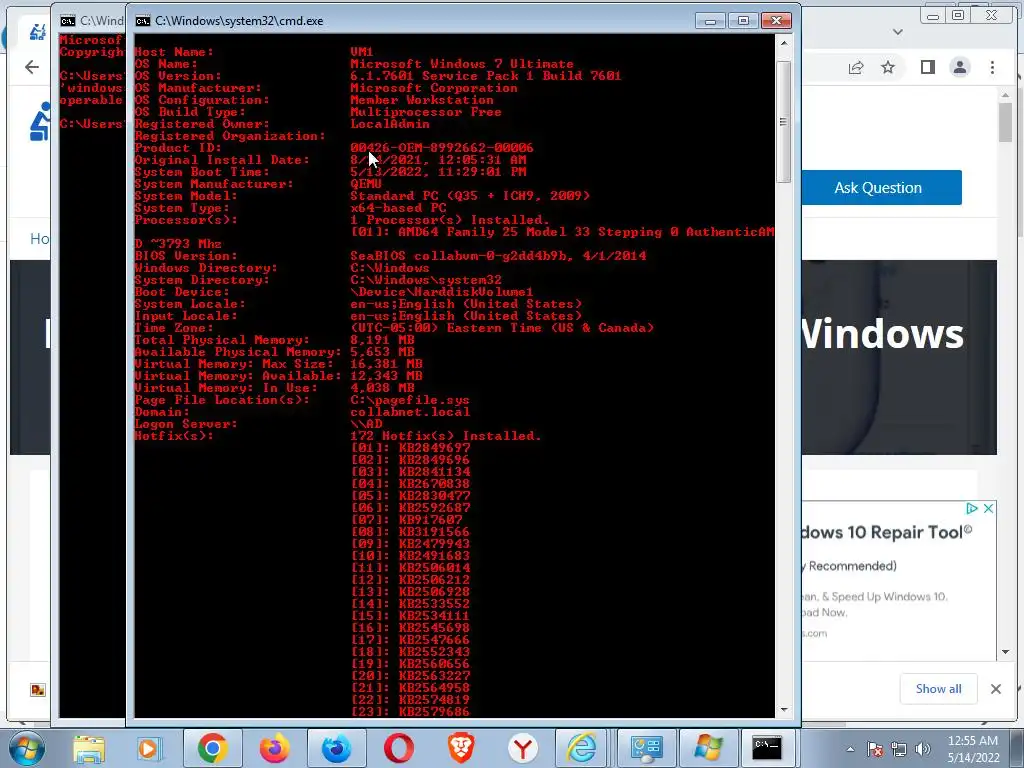Launch the blue fox browser taskbar icon
Viewport: 1024px width, 768px height.
pos(336,748)
